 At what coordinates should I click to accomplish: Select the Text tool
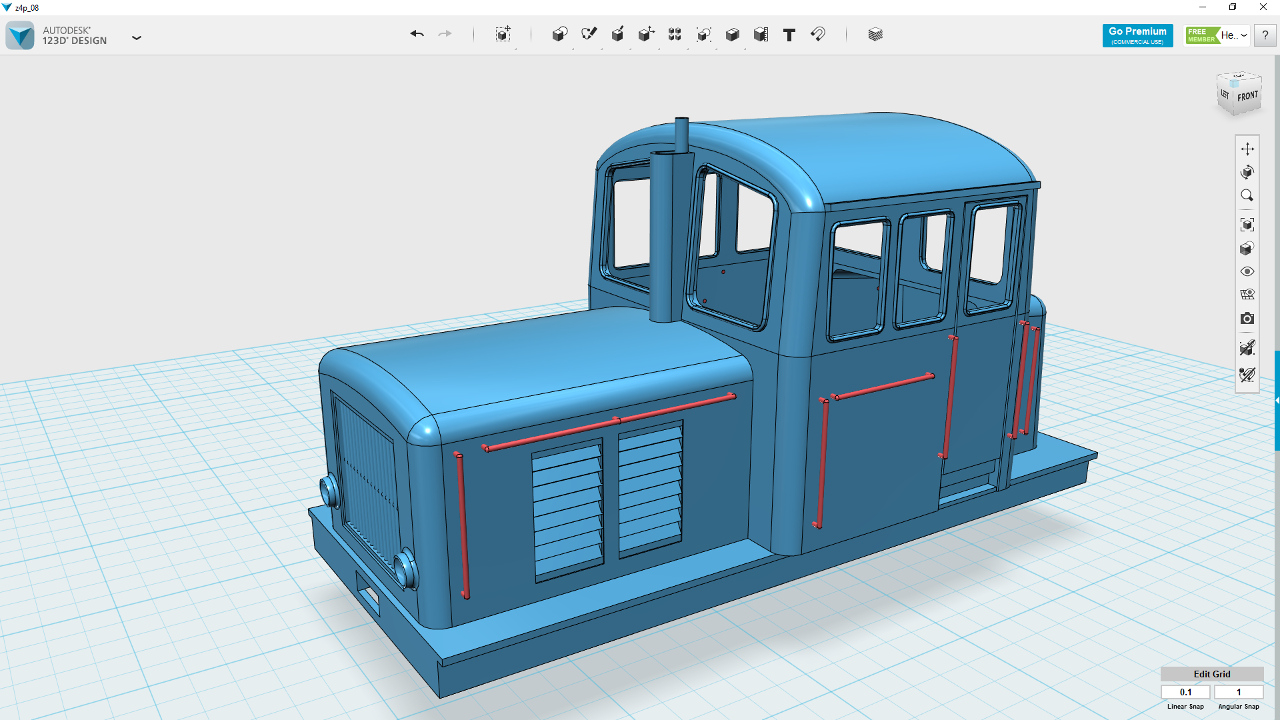point(789,34)
